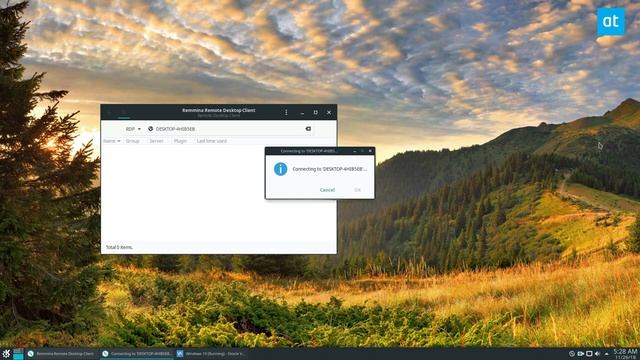This screenshot has width=640, height=360.
Task: Click the 'Connecting to DESKTOP-4H0B5EB' message text
Action: coord(330,169)
